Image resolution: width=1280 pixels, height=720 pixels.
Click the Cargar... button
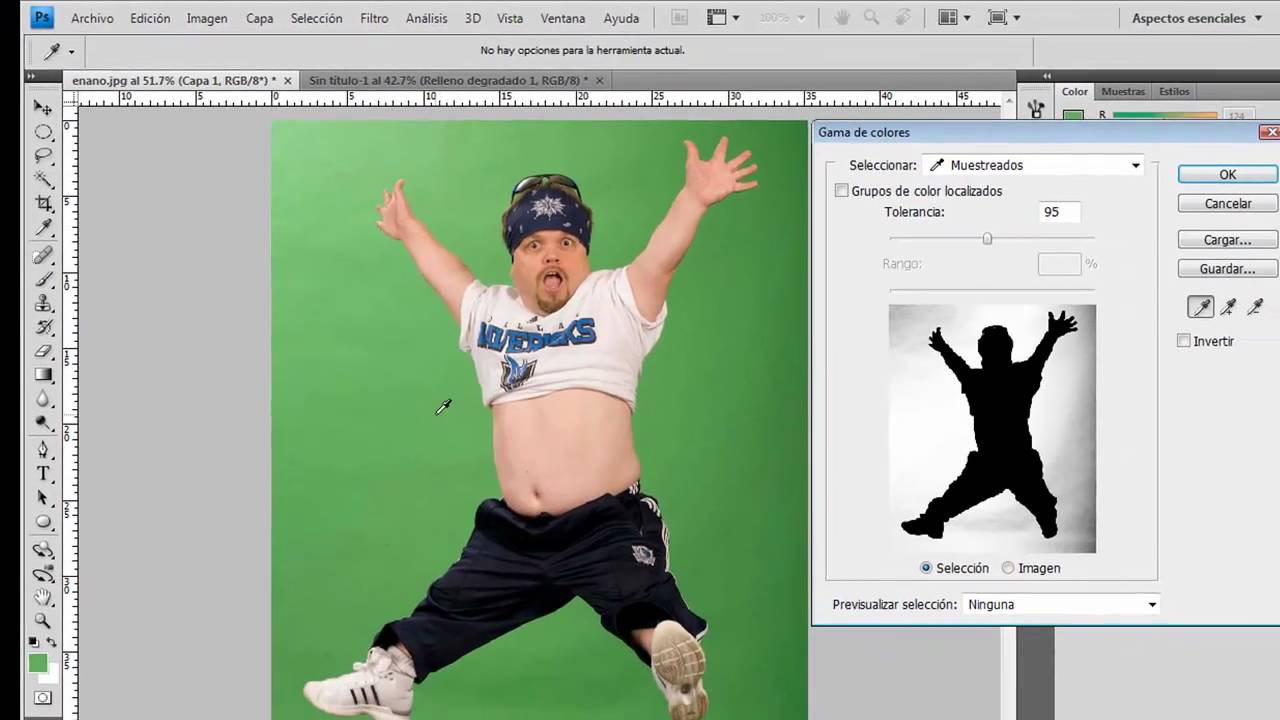point(1228,240)
